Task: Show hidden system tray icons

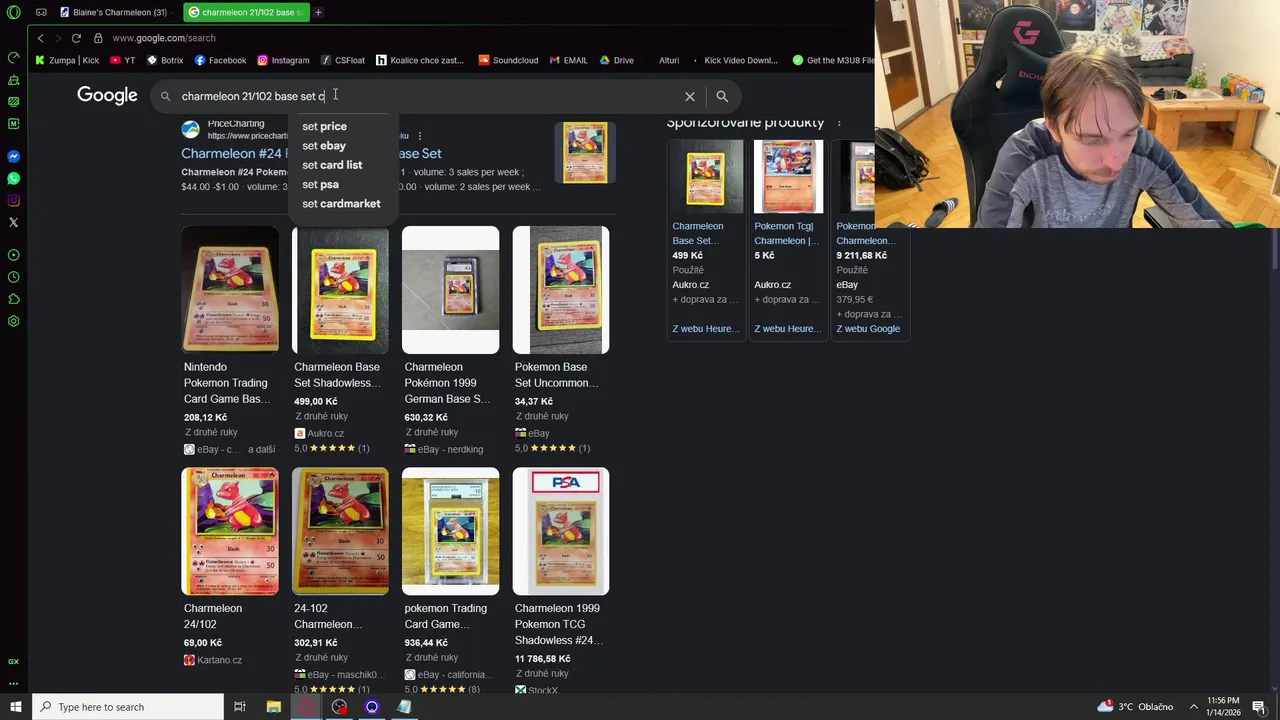Action: coord(1193,707)
